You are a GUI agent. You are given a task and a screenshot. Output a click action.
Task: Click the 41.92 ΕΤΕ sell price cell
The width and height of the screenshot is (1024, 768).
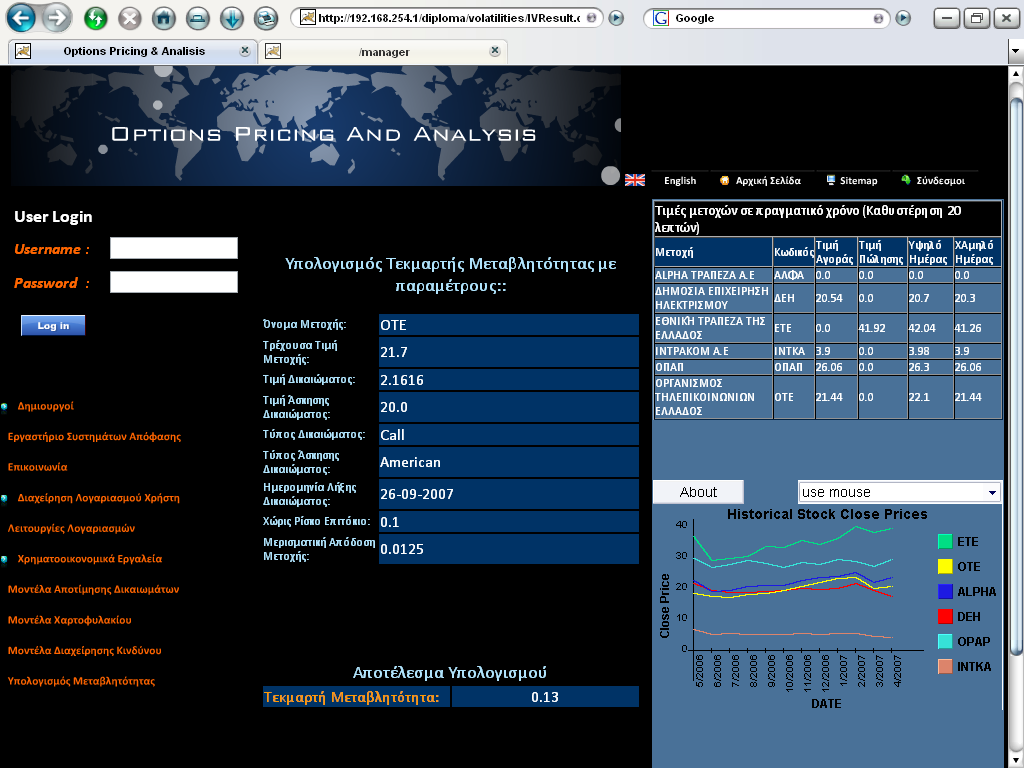[x=882, y=328]
